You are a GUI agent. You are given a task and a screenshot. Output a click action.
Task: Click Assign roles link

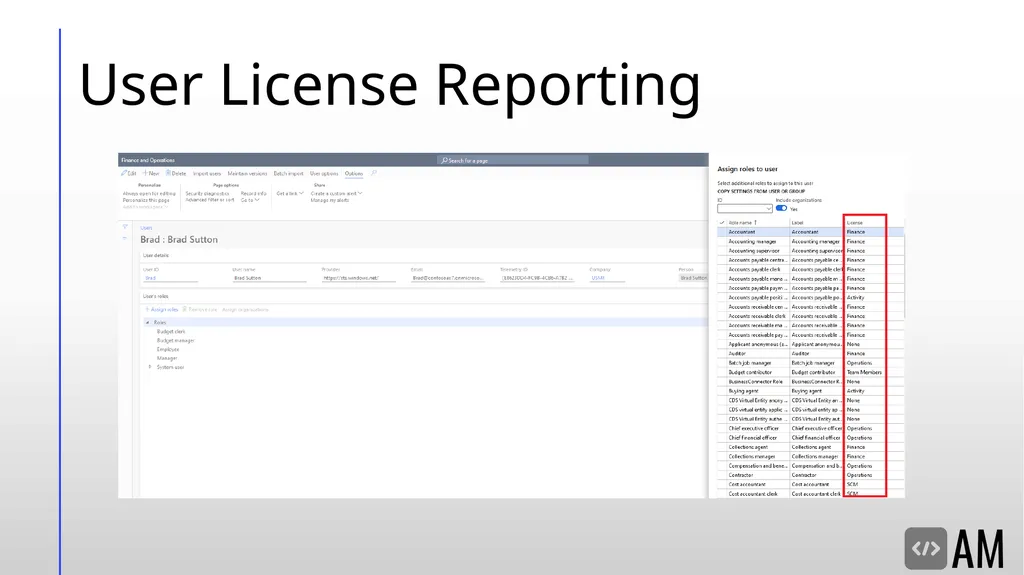point(161,310)
